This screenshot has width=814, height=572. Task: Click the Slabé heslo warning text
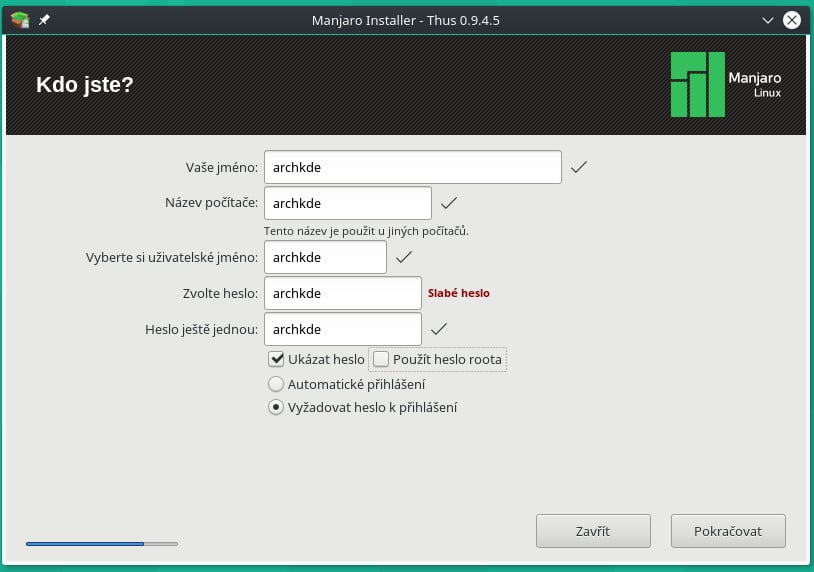coord(458,293)
